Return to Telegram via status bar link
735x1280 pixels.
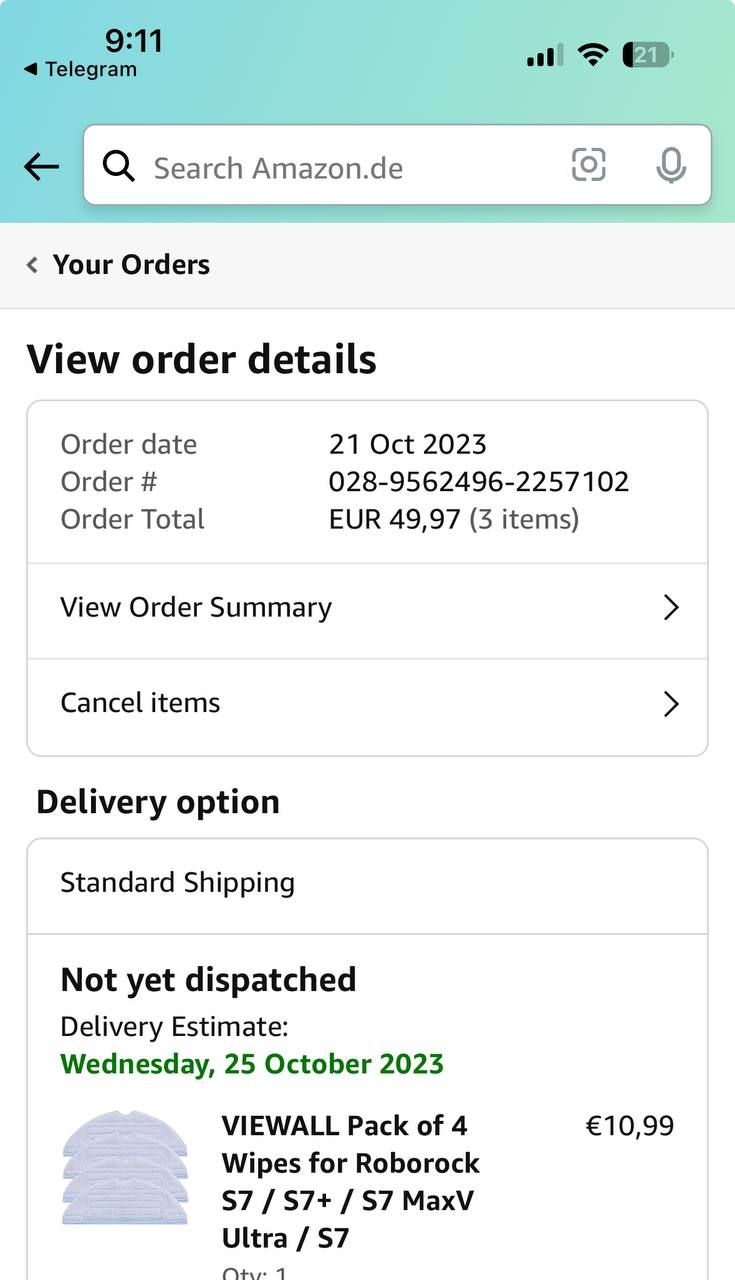(x=80, y=69)
